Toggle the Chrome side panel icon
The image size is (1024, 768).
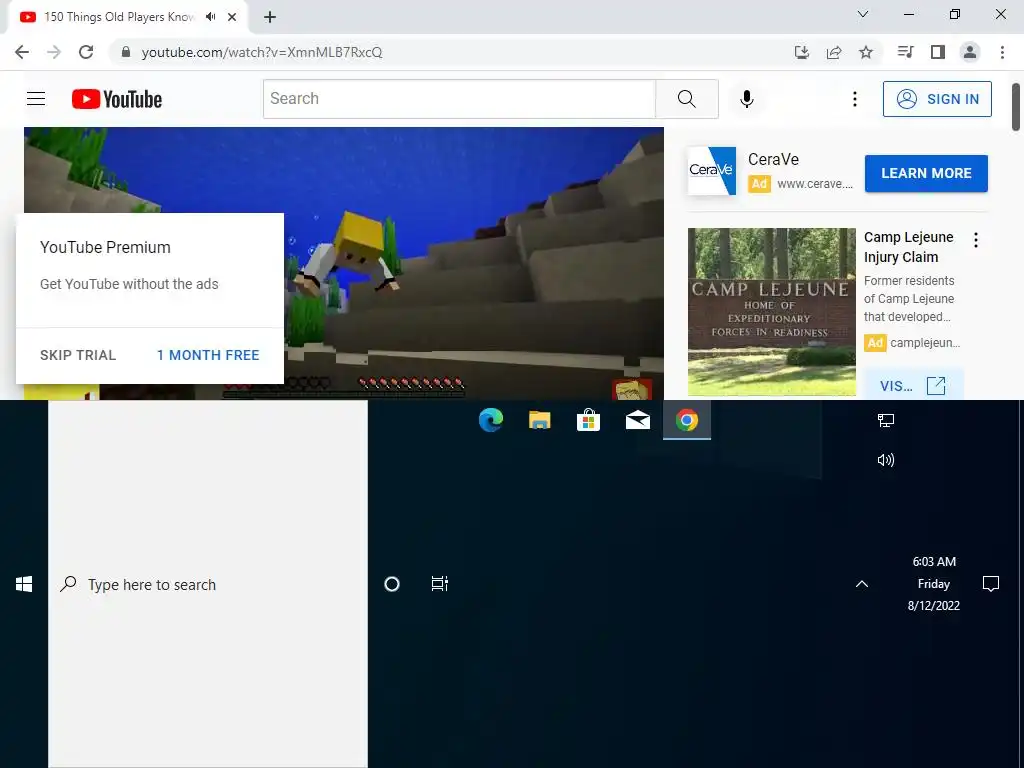coord(938,52)
